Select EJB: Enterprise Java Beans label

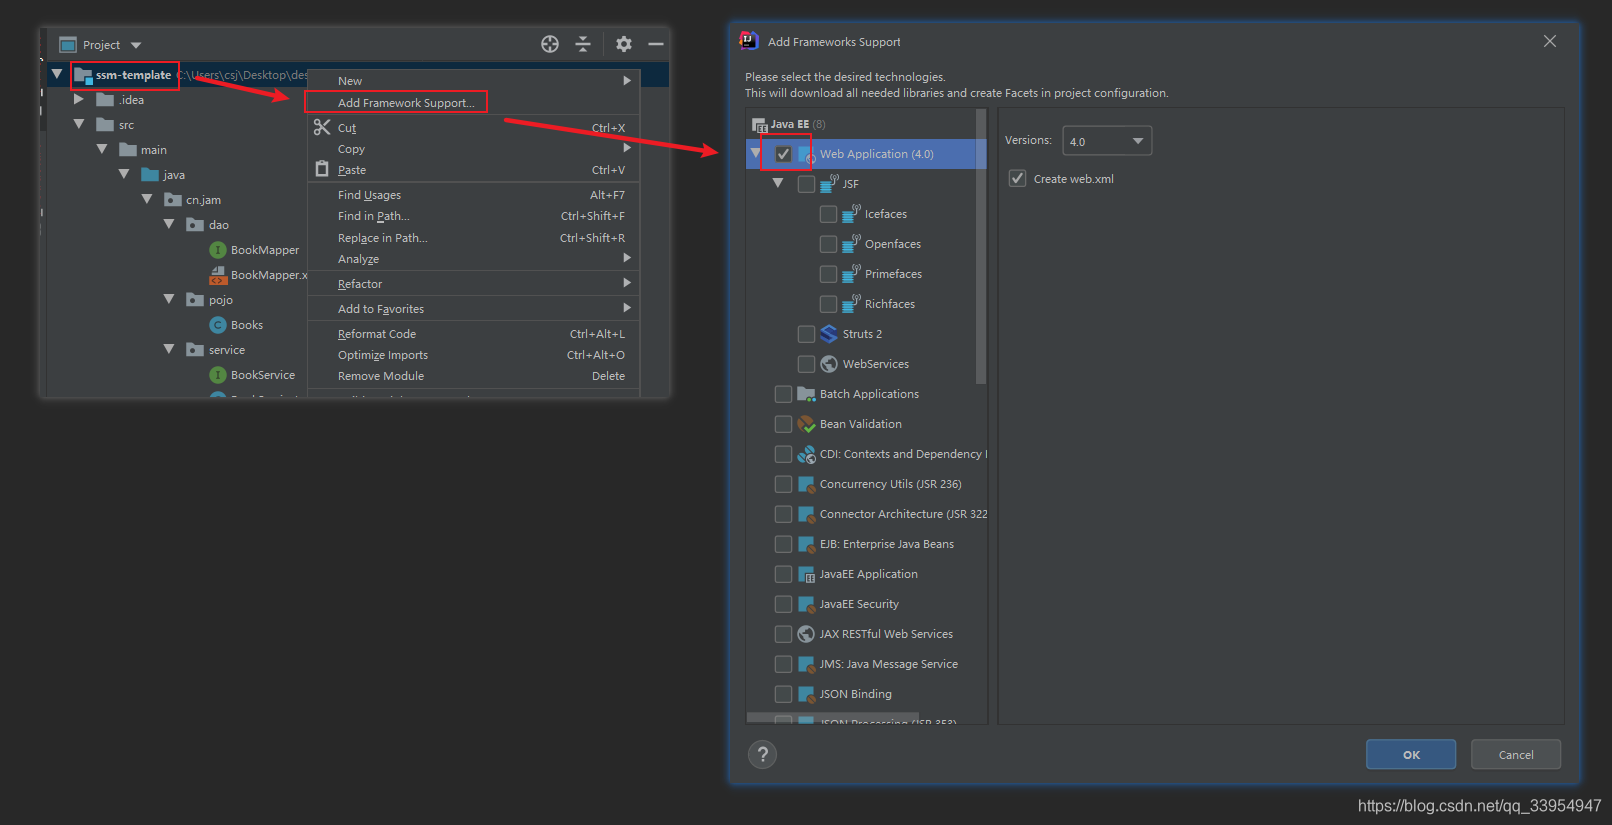click(887, 544)
